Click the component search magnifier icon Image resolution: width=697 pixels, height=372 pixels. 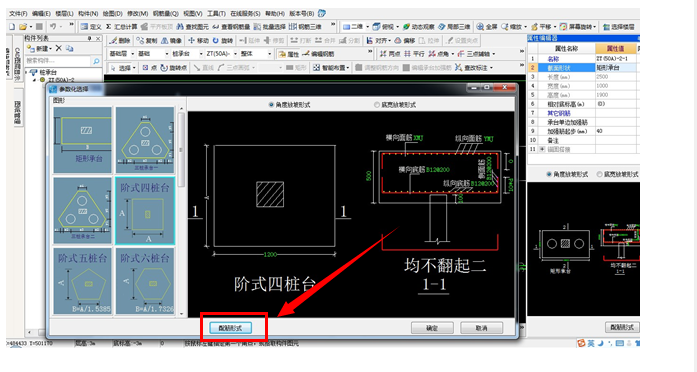96,61
